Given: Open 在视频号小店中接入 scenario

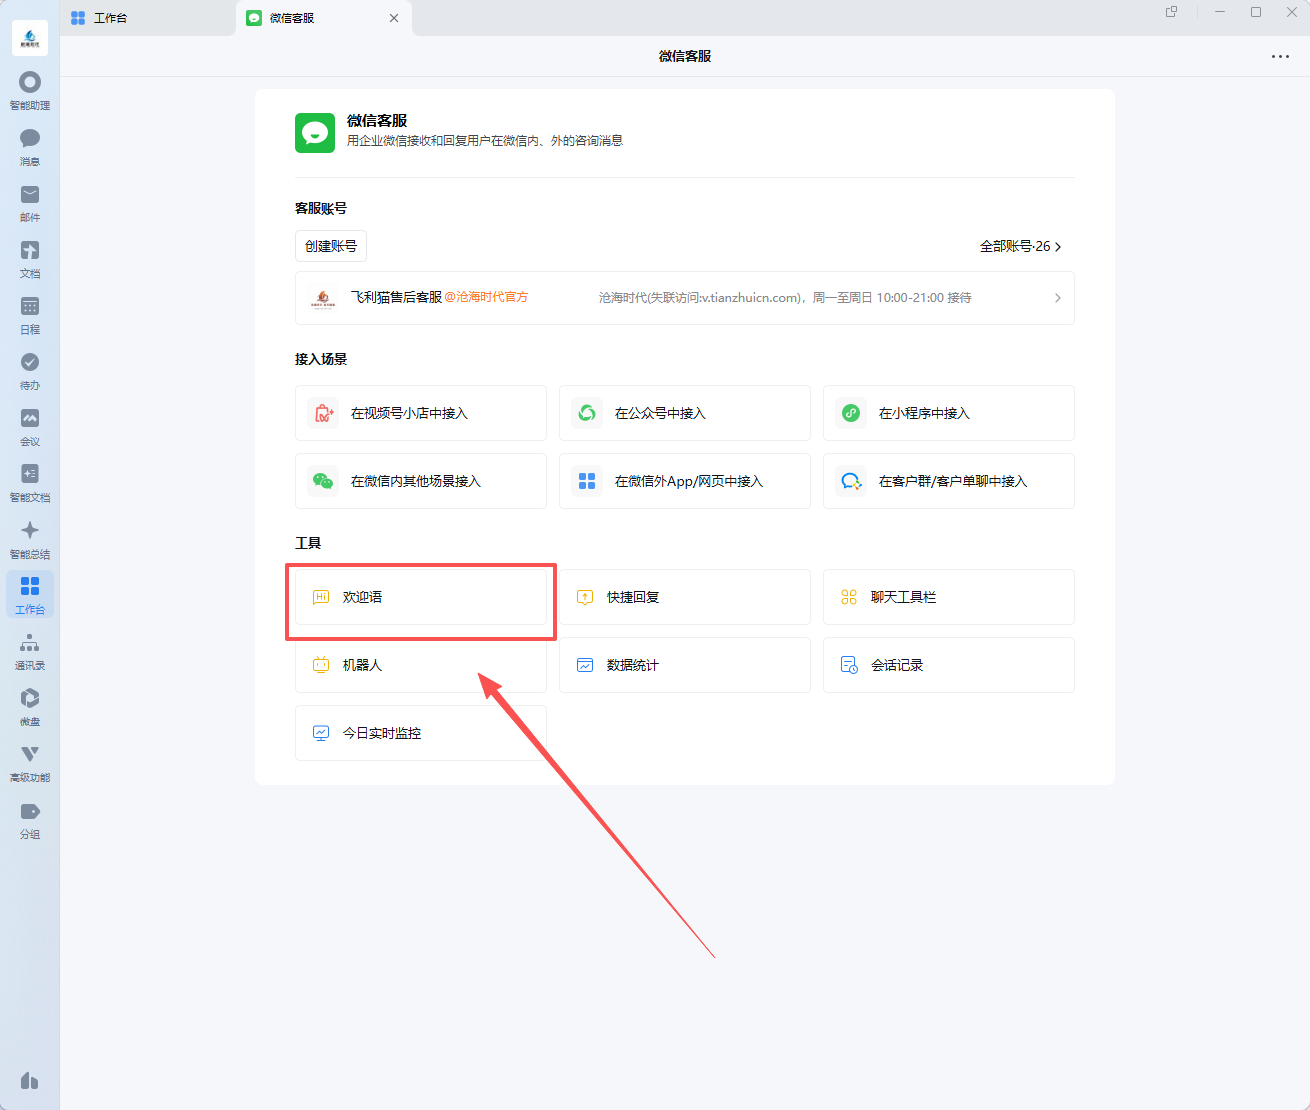Looking at the screenshot, I should pos(421,413).
